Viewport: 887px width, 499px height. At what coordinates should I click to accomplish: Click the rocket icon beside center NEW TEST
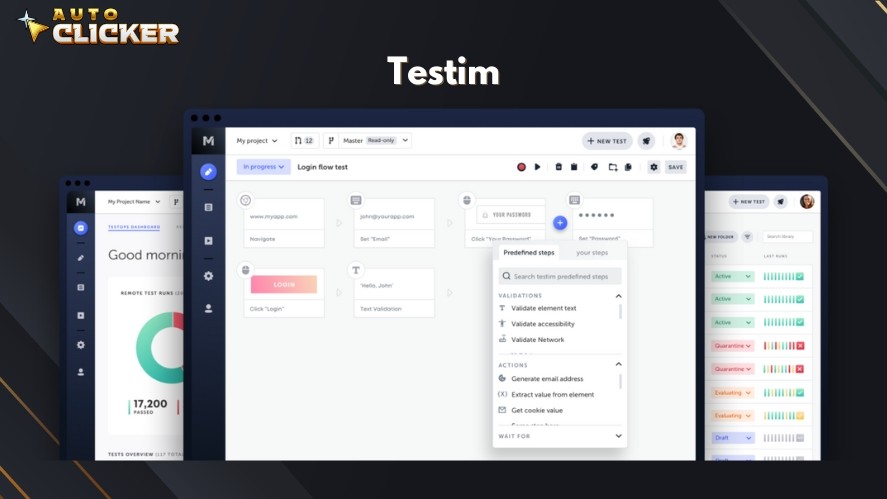[x=646, y=141]
